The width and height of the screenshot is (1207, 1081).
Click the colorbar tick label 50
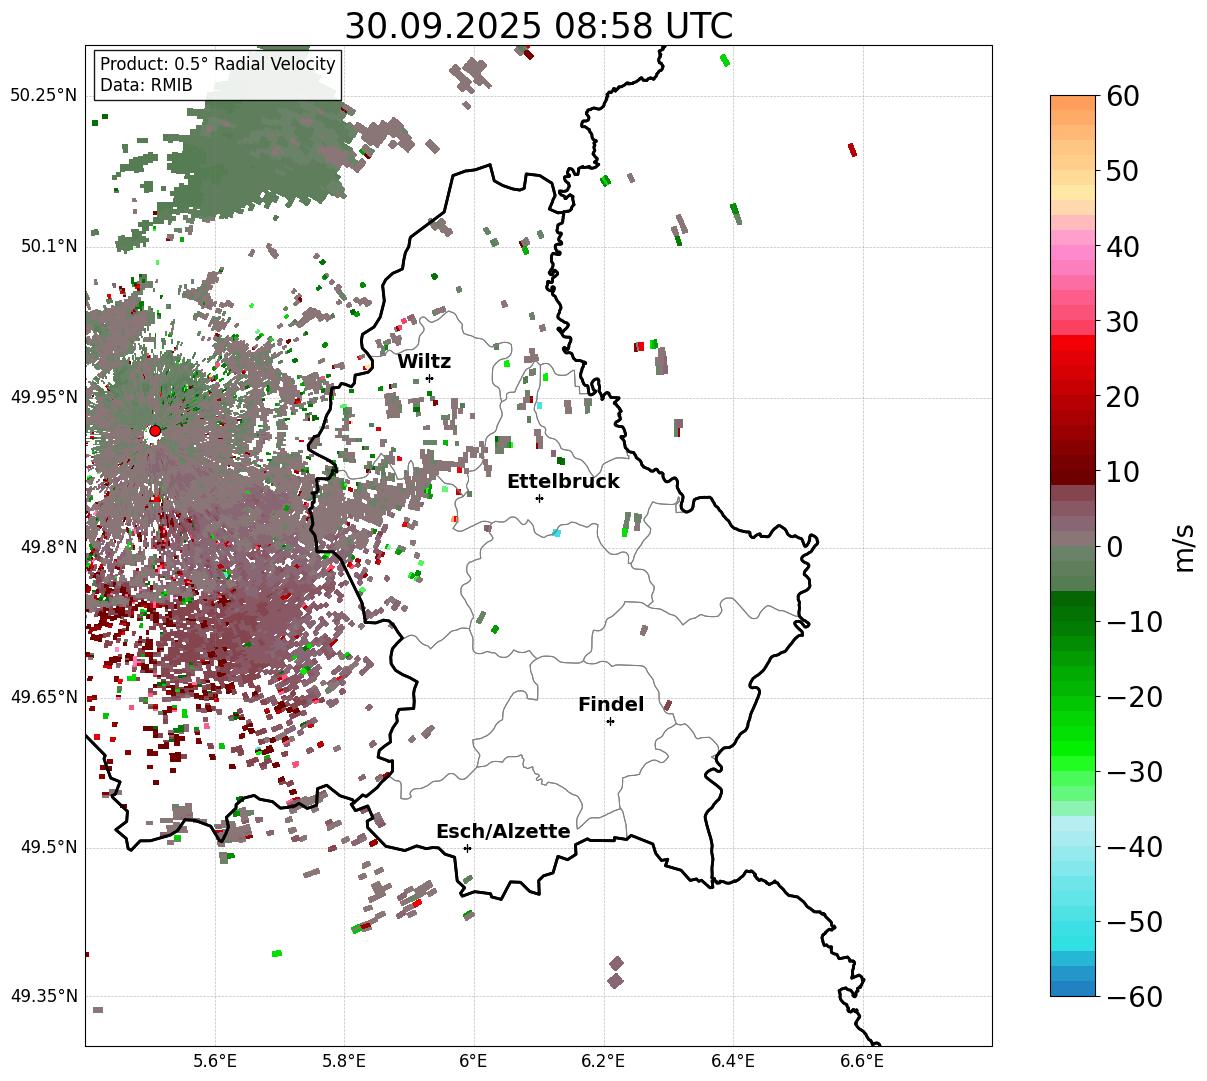pos(1124,171)
